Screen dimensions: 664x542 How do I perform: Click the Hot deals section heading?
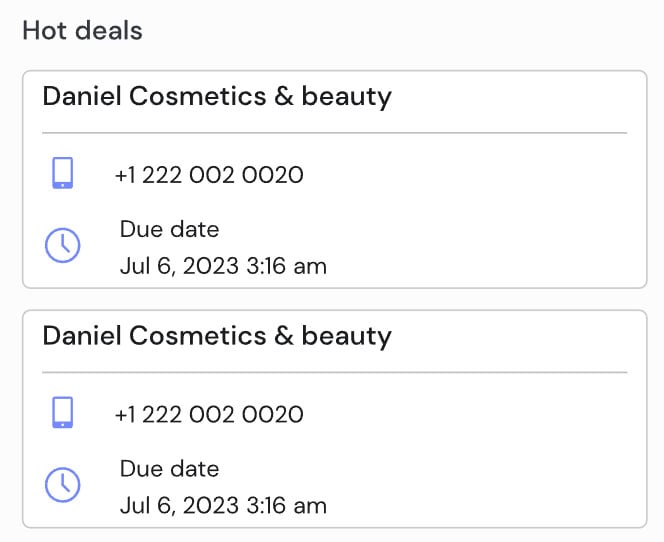click(82, 31)
